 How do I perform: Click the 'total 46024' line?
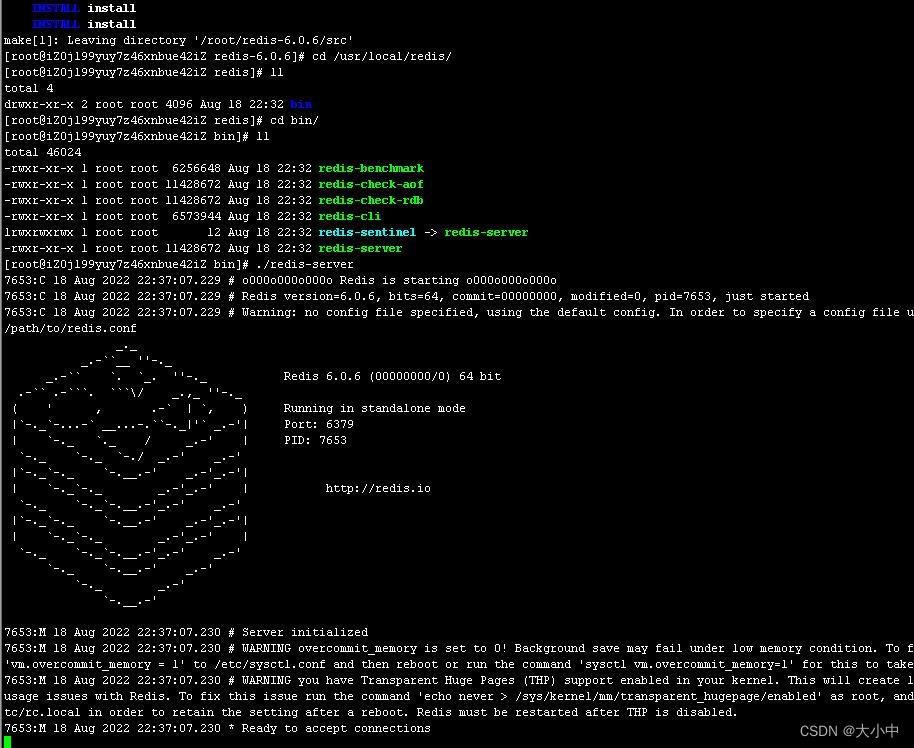[43, 152]
